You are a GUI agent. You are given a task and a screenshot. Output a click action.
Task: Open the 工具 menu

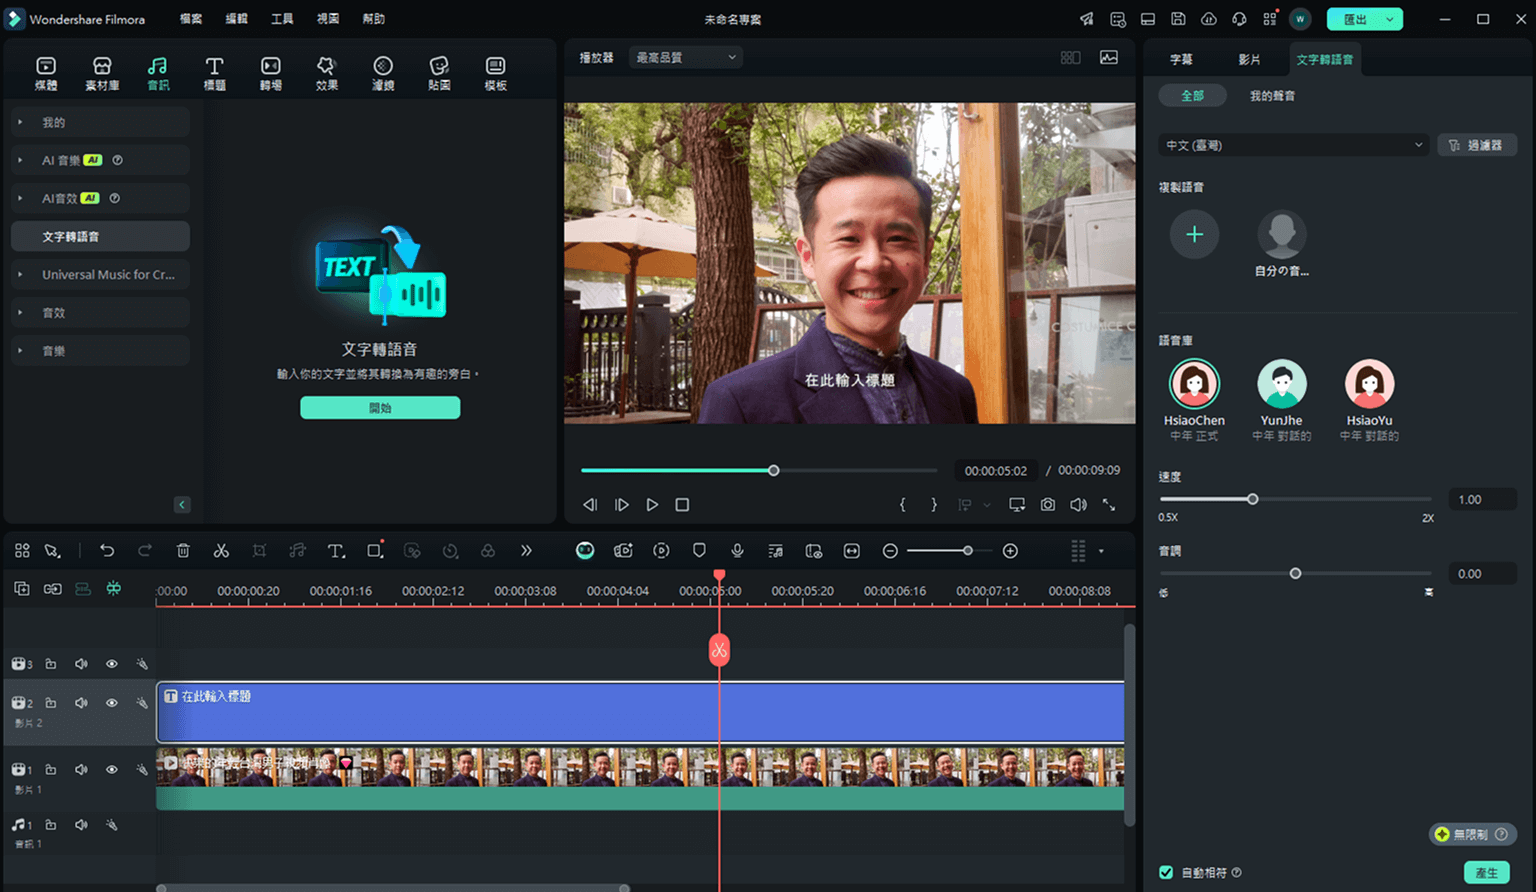click(282, 19)
